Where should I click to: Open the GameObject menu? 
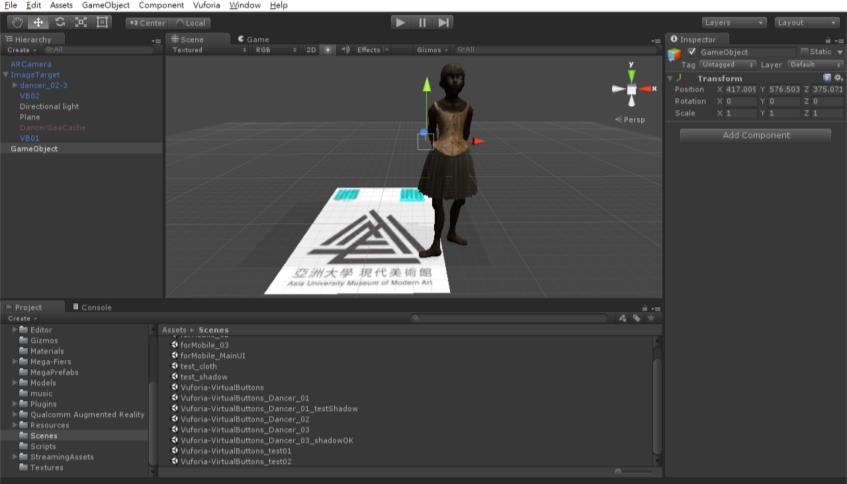coord(106,5)
